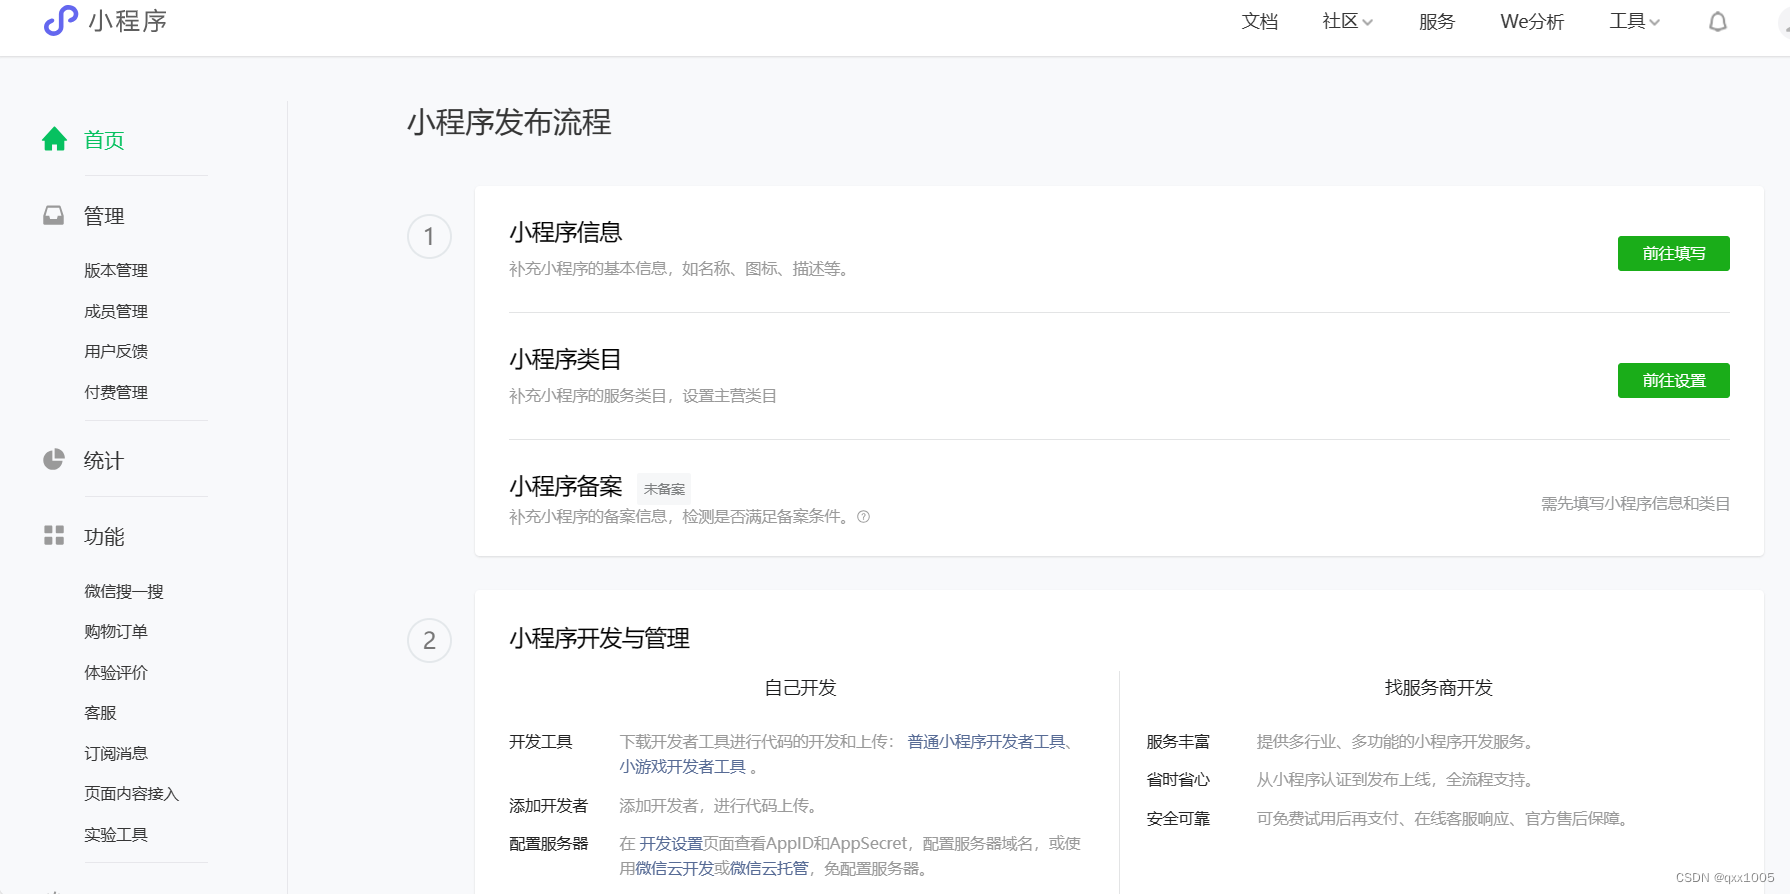Click the 功能 grid icon

pyautogui.click(x=54, y=536)
